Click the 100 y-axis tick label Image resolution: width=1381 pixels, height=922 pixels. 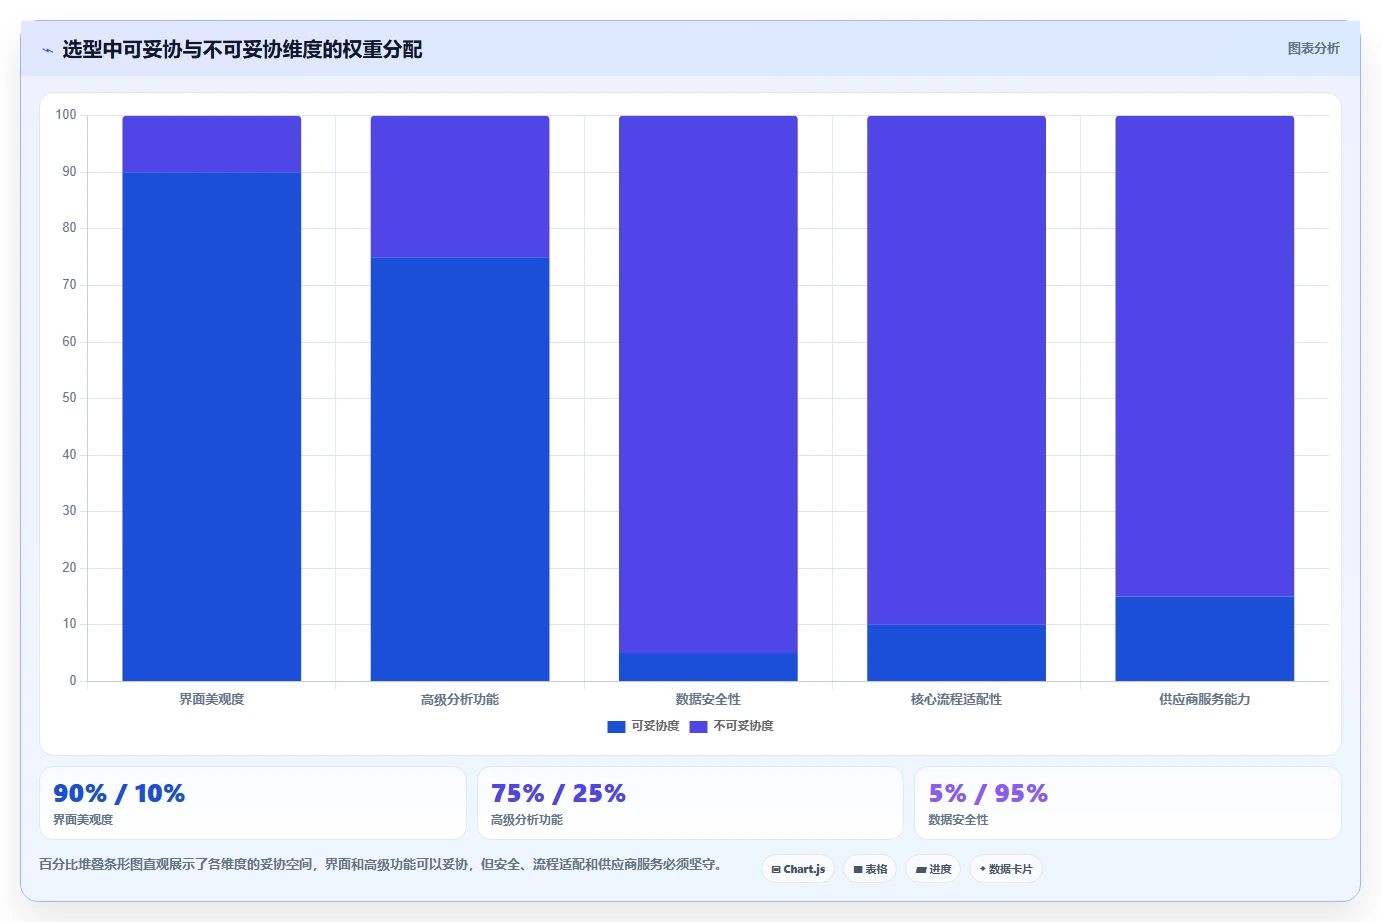(66, 115)
